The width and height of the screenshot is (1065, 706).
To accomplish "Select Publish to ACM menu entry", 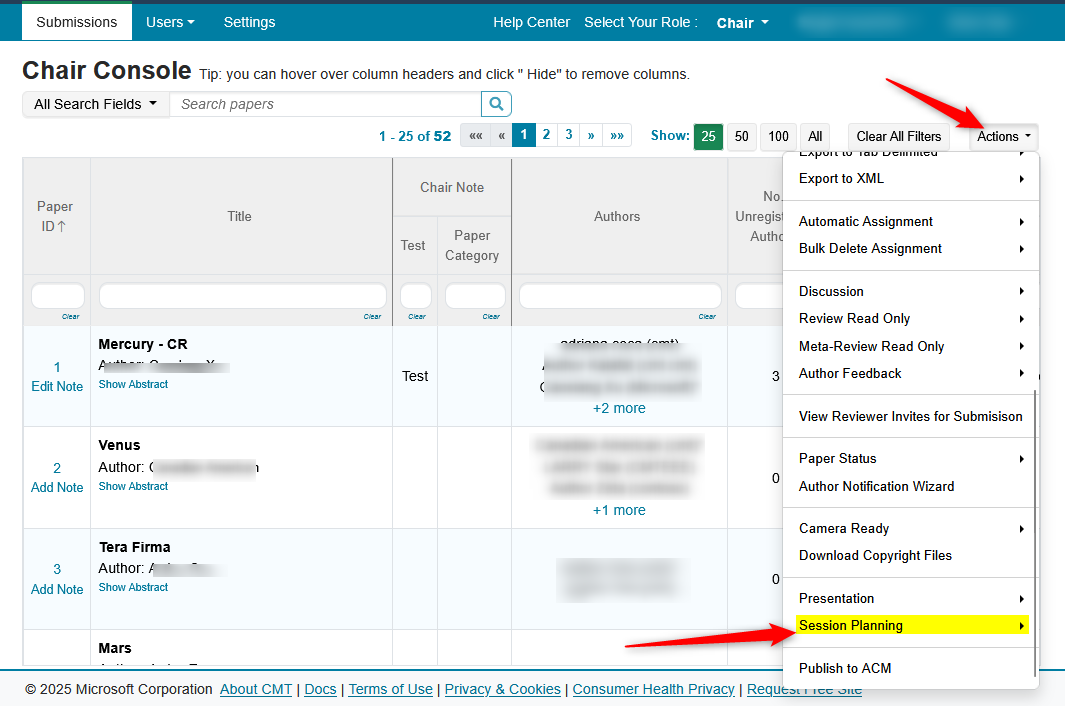I will click(x=845, y=668).
